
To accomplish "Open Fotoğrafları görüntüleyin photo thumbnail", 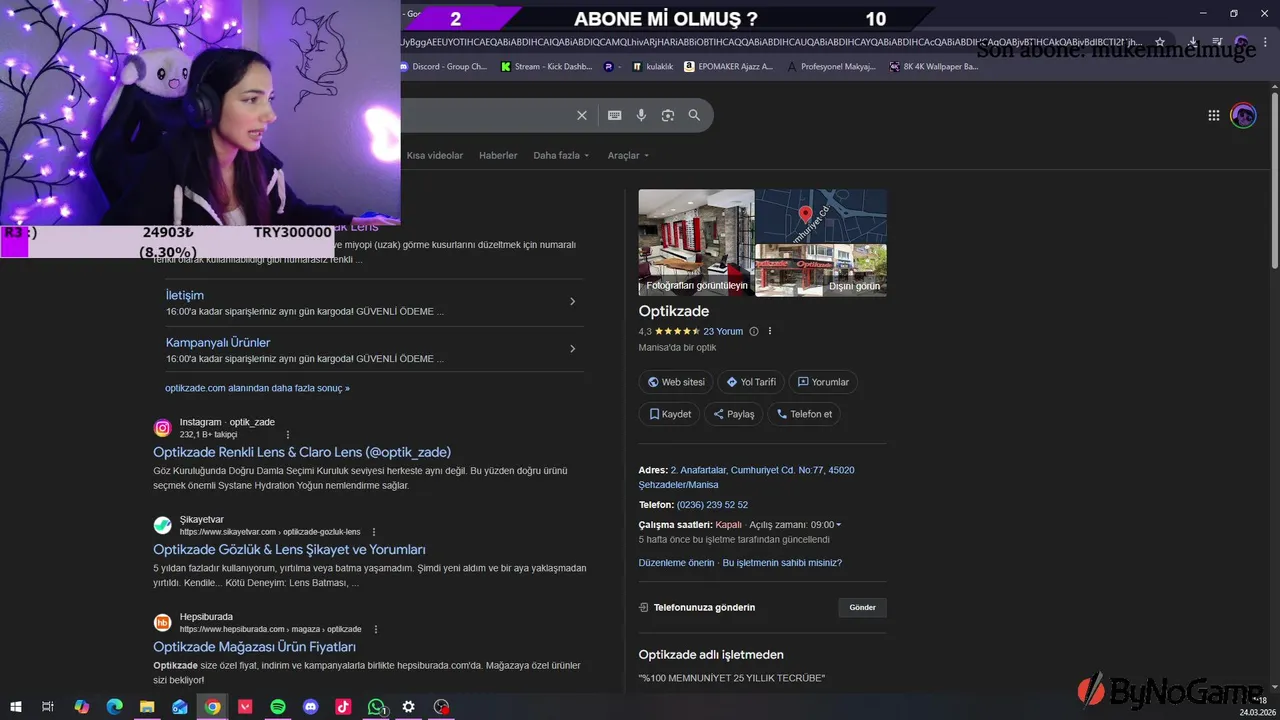I will point(697,243).
